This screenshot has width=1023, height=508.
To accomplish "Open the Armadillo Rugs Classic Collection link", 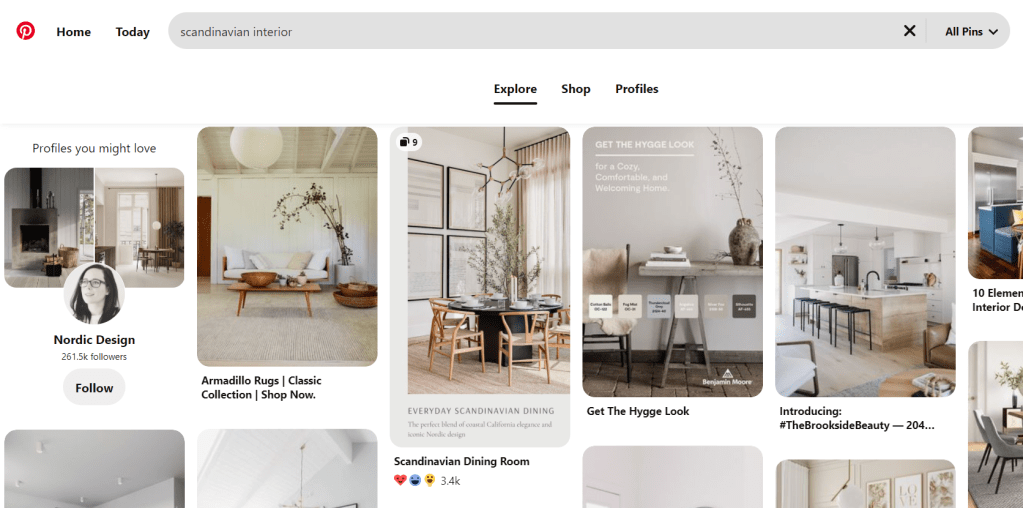I will tap(261, 387).
